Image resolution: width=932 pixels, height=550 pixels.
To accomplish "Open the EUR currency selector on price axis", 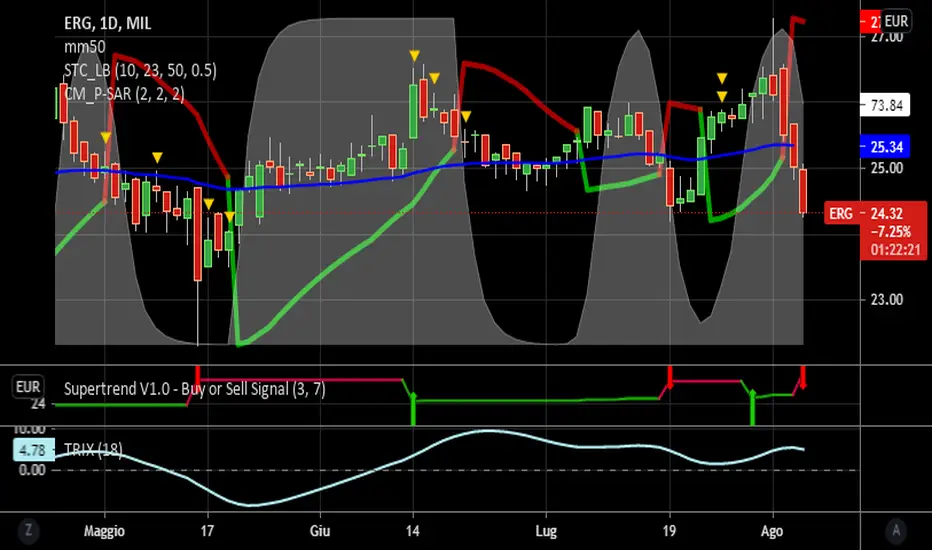I will point(896,21).
